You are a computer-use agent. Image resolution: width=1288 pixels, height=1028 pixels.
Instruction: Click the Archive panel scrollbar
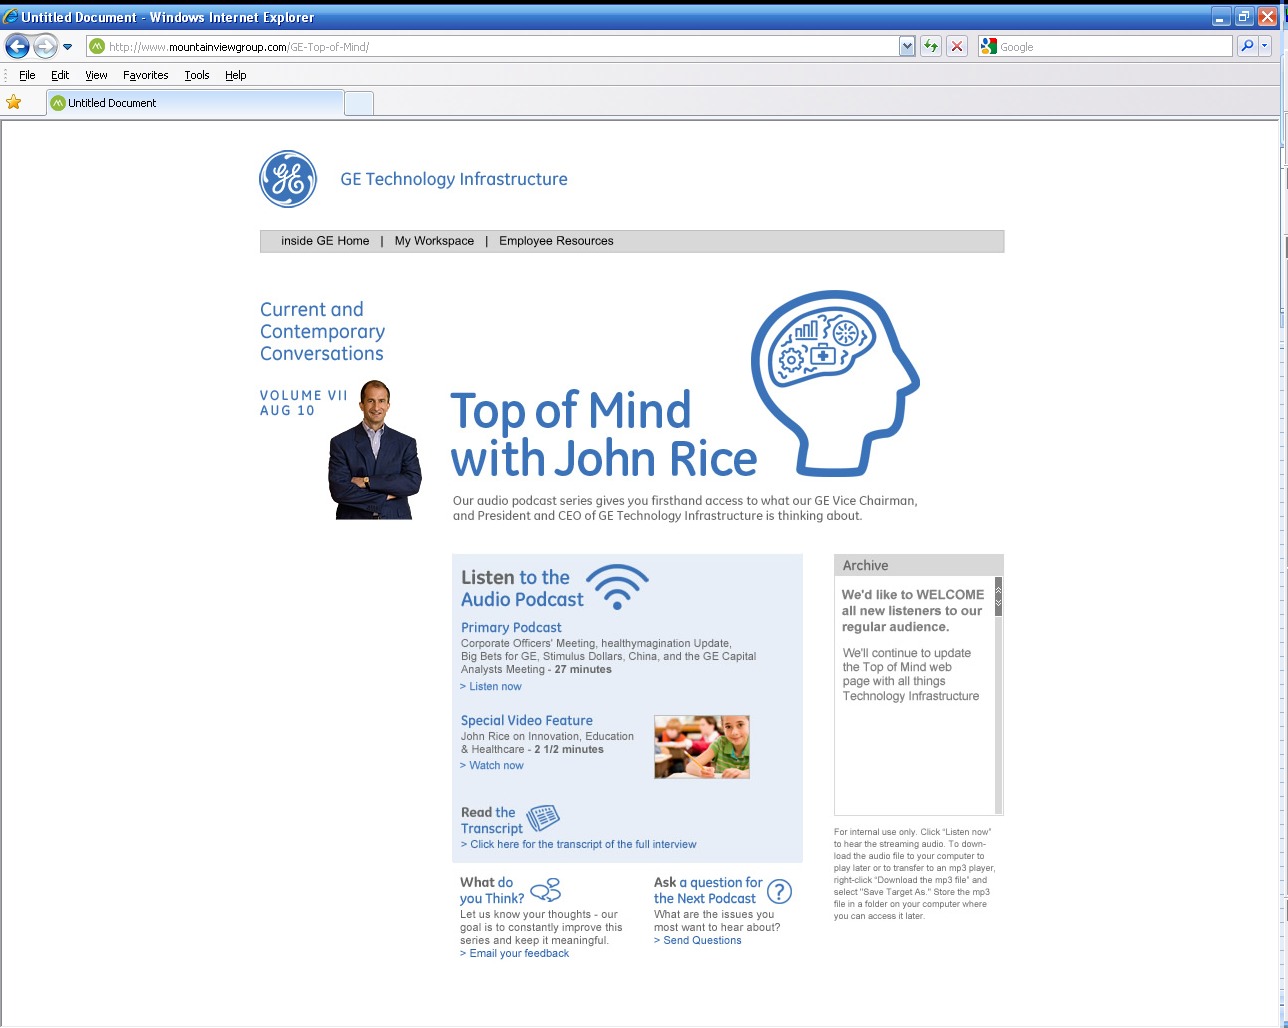tap(998, 700)
